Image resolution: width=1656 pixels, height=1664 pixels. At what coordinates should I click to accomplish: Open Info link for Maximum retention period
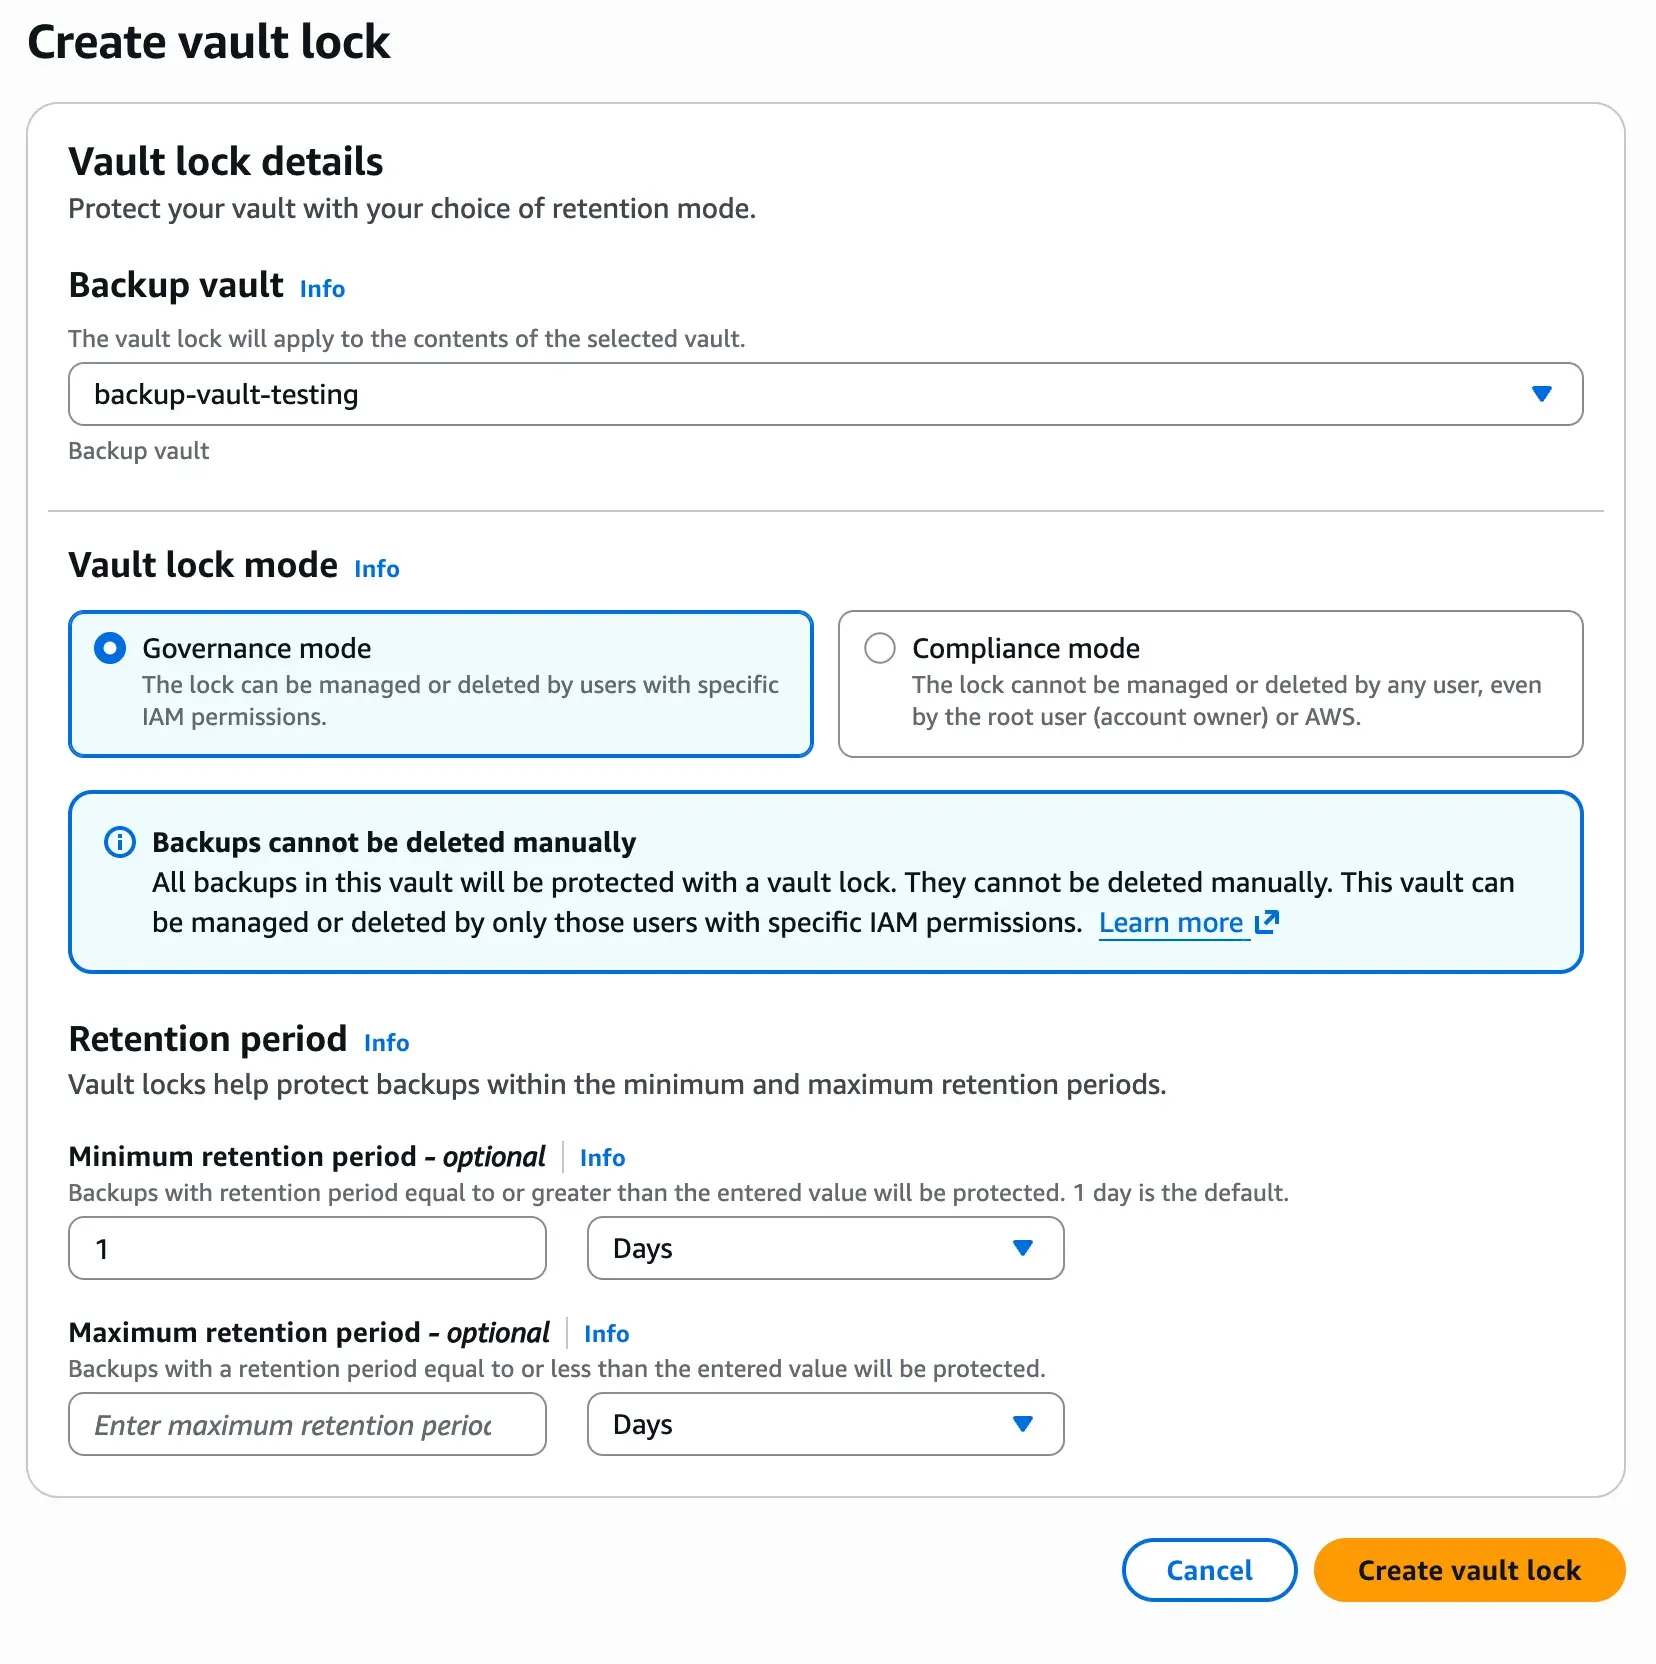click(606, 1334)
